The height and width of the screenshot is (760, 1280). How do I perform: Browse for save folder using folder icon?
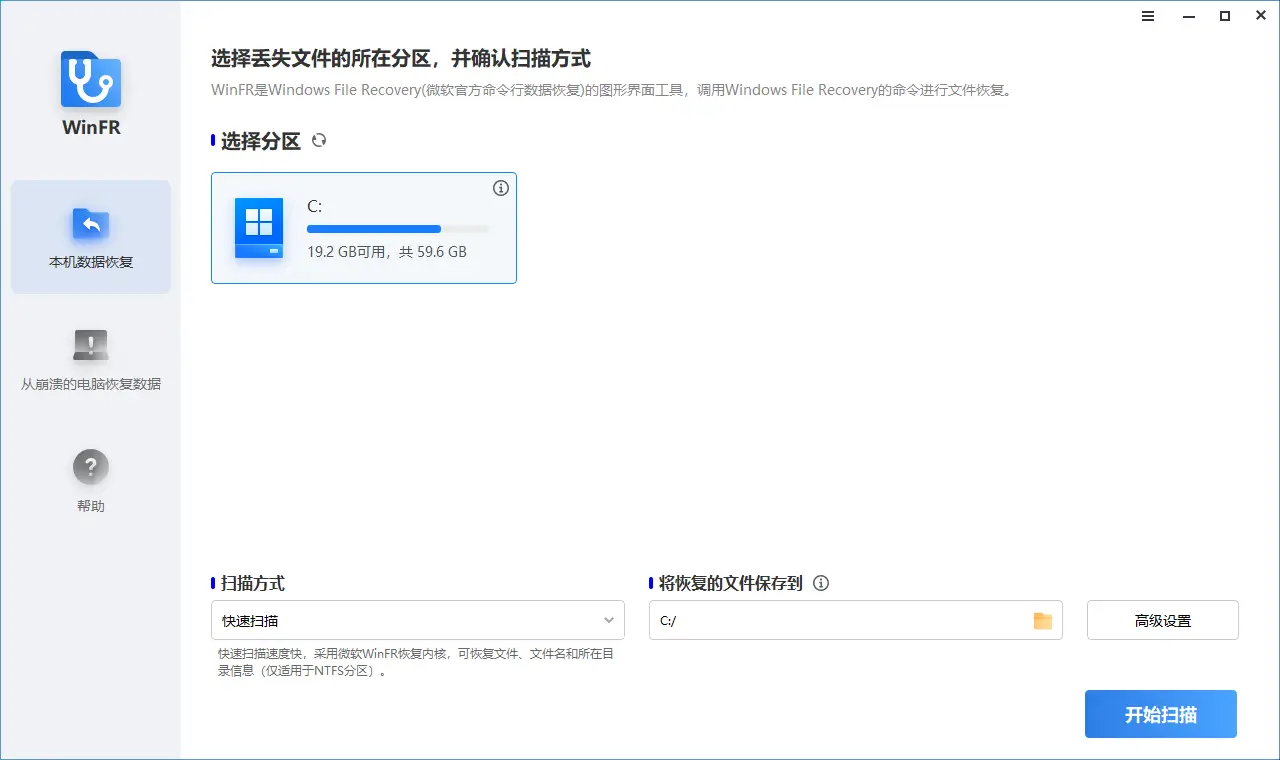1043,620
